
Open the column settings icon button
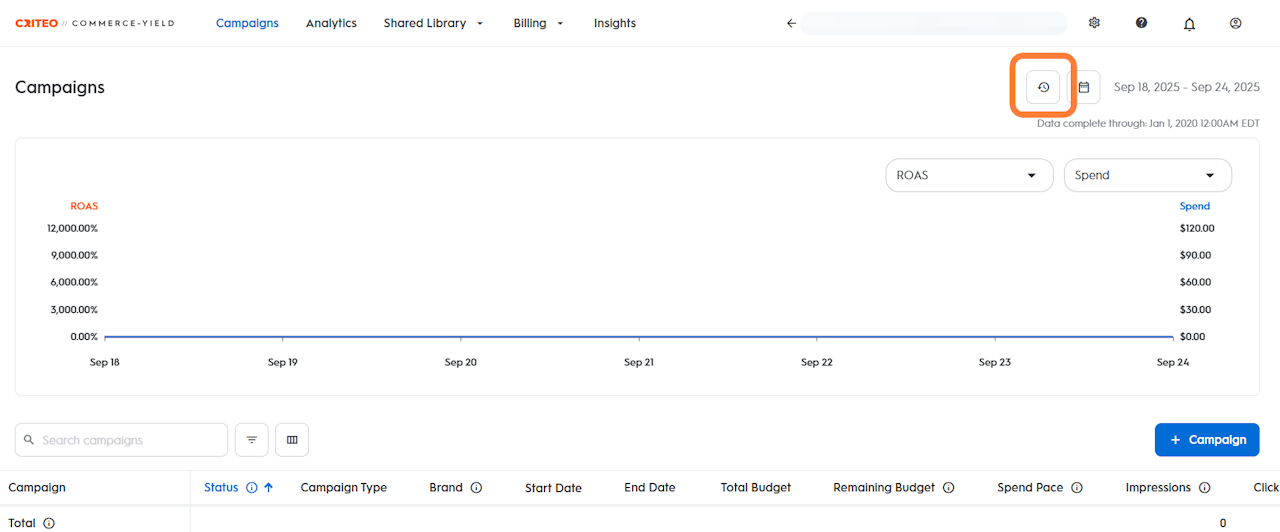[292, 440]
